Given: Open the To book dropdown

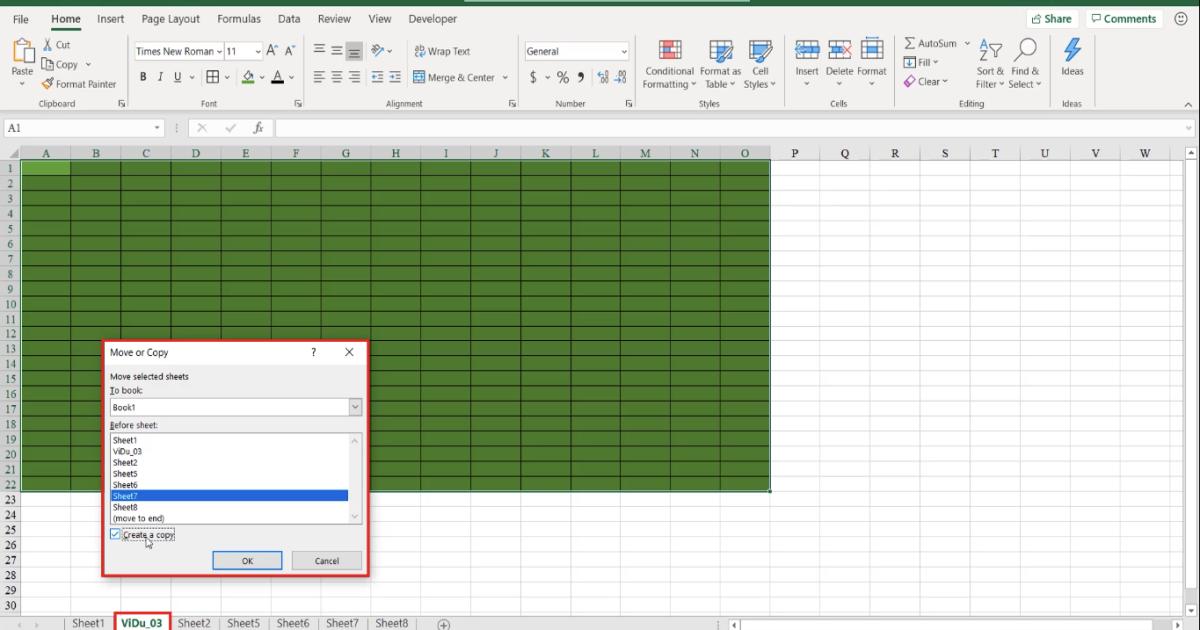Looking at the screenshot, I should [355, 407].
